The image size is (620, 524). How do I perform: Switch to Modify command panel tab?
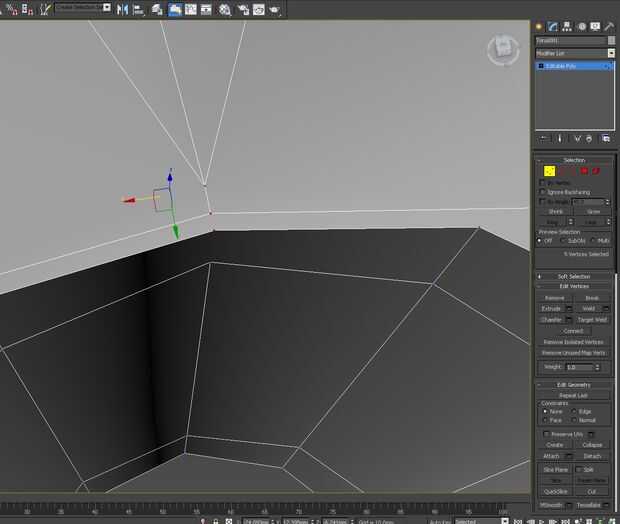tap(552, 26)
